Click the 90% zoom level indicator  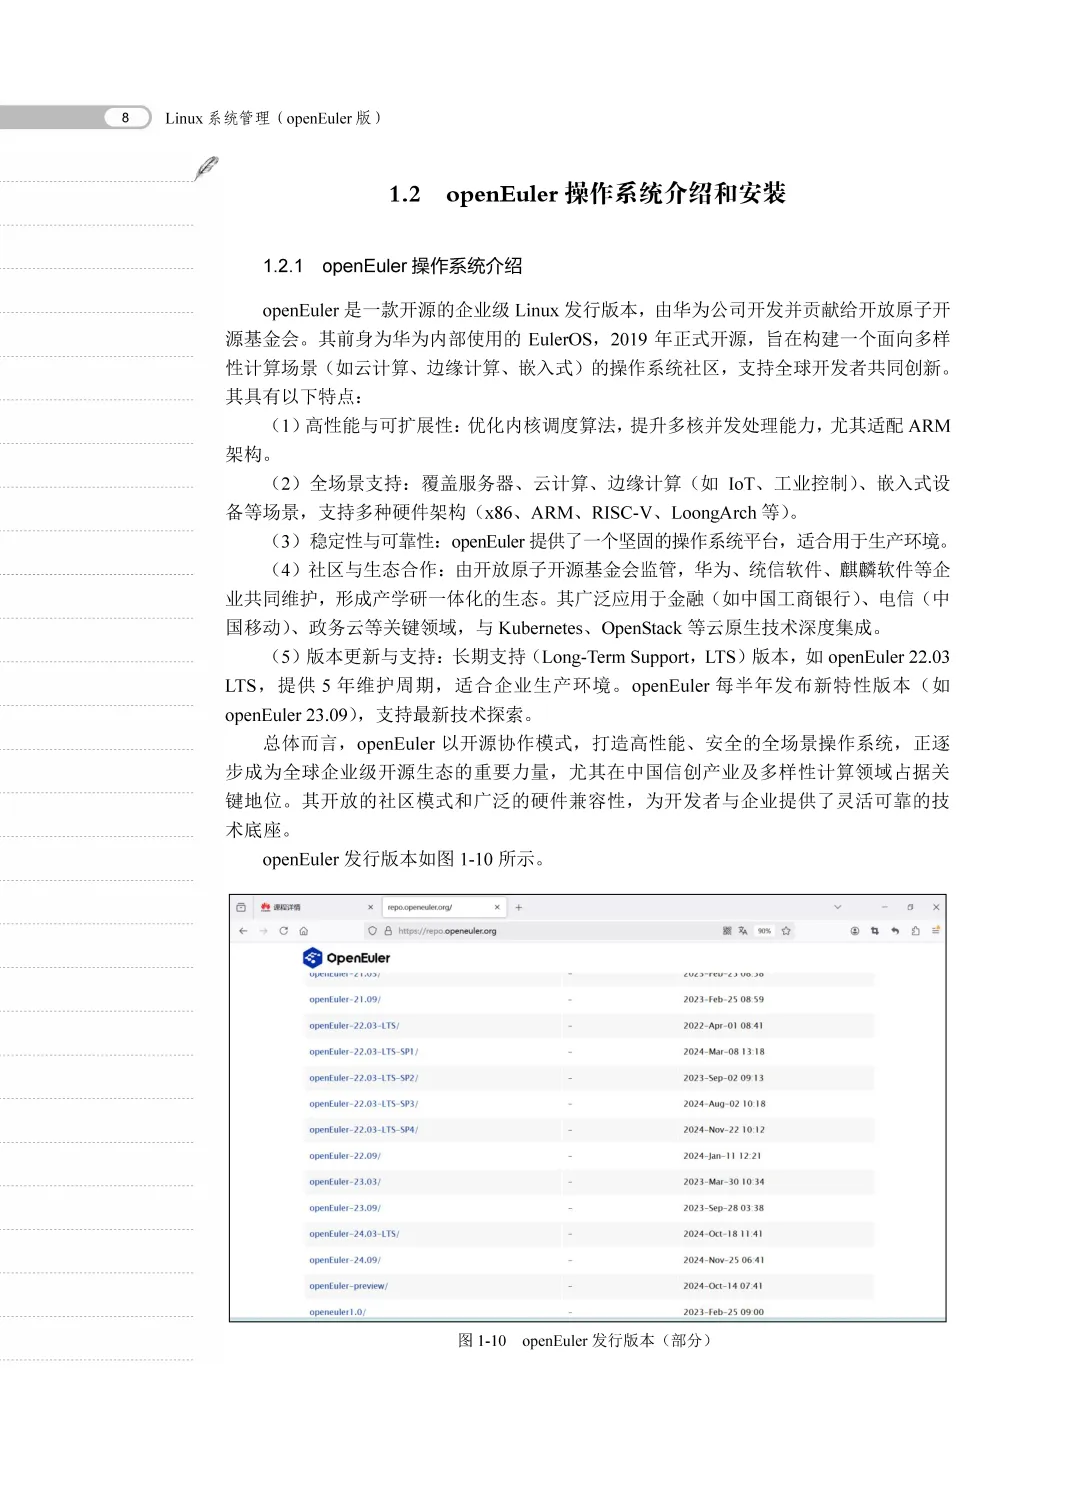765,931
